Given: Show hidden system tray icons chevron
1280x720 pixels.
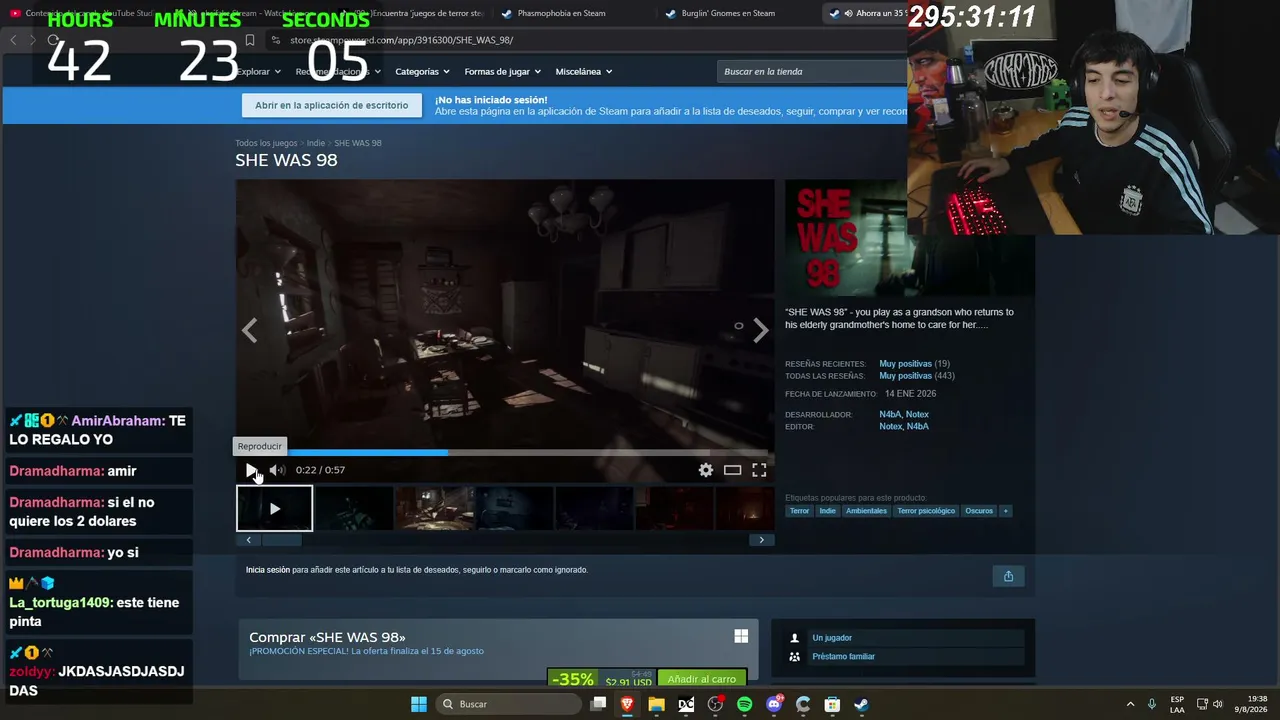Looking at the screenshot, I should pyautogui.click(x=1130, y=704).
